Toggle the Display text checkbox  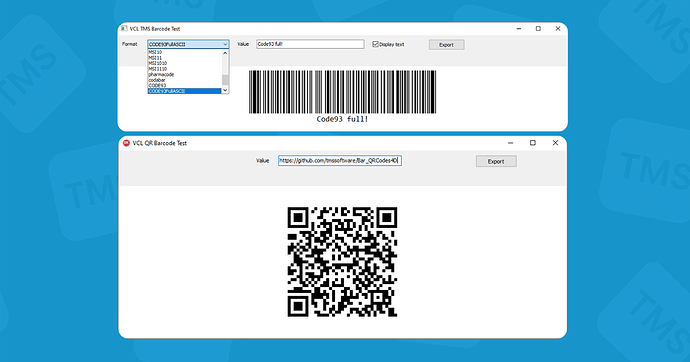point(375,44)
